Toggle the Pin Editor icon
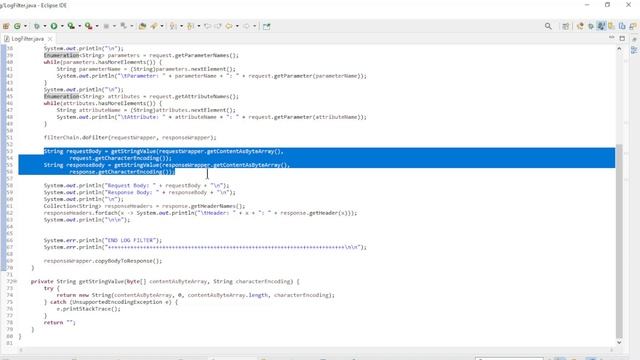This screenshot has width=640, height=360. point(267,26)
